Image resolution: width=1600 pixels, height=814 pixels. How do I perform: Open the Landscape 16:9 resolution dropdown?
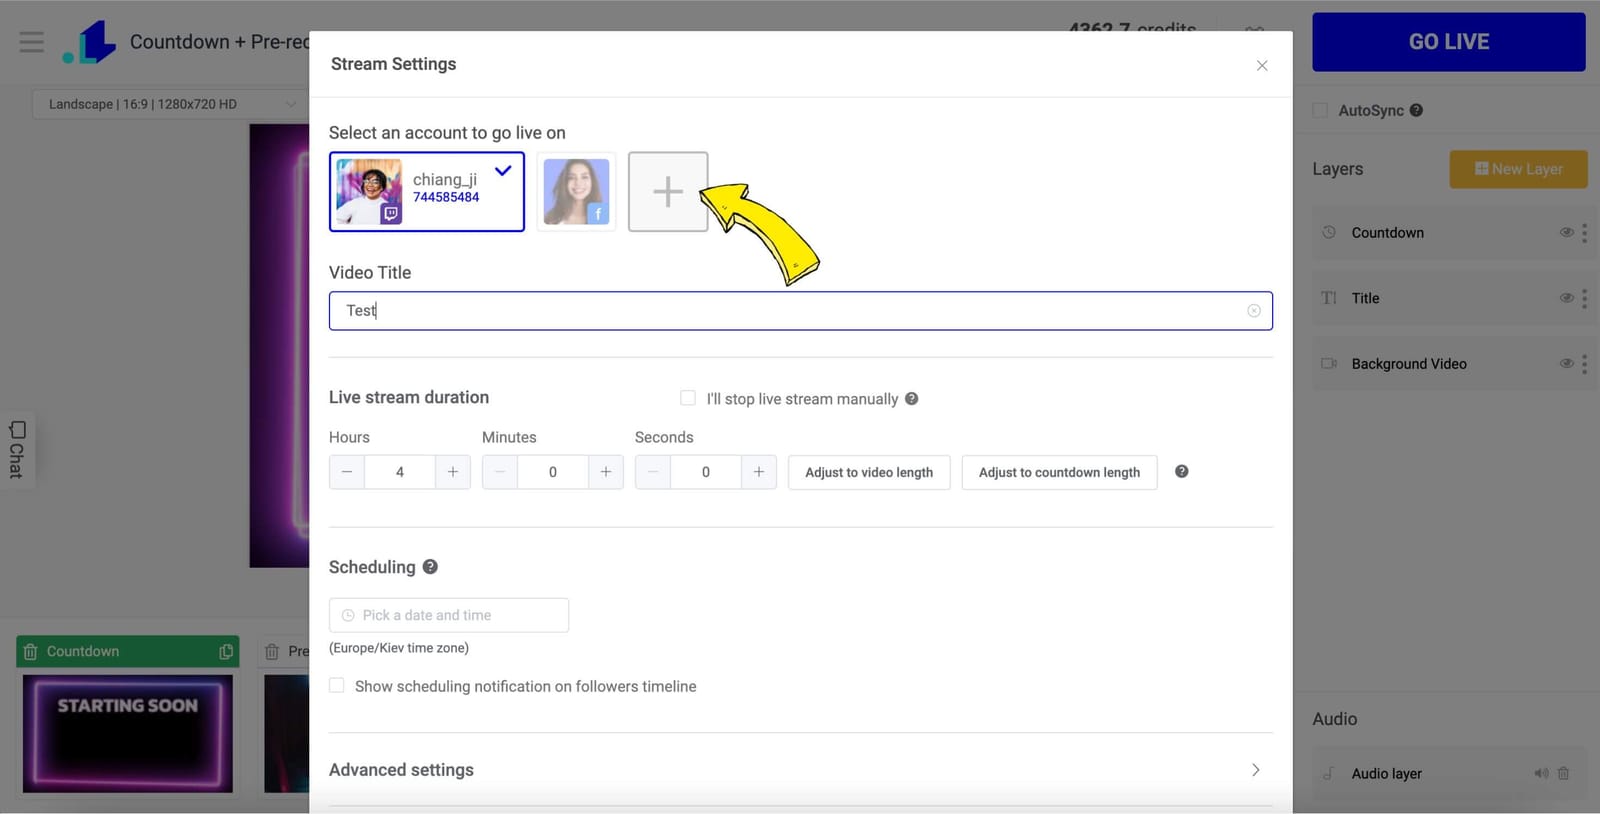coord(166,104)
